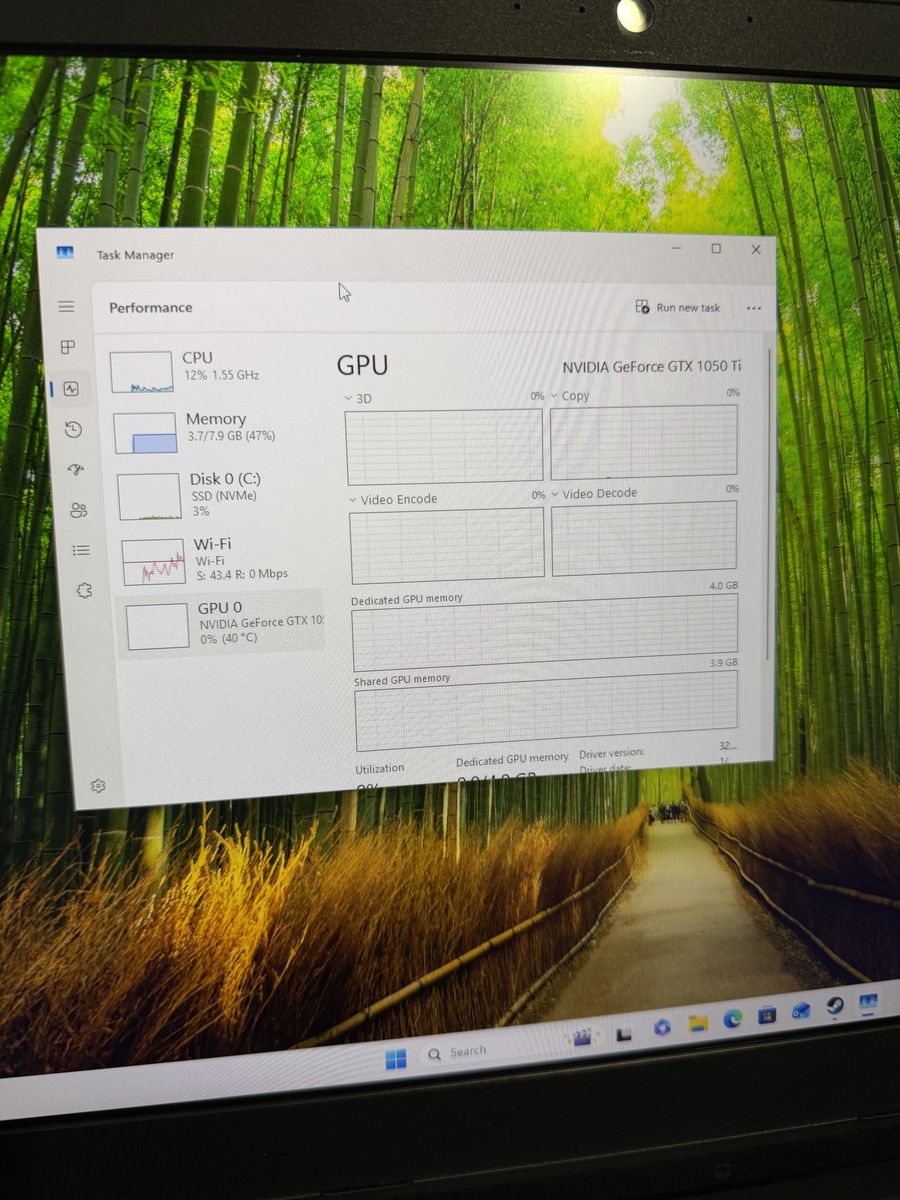
Task: Go to the Details list icon
Action: [x=81, y=550]
